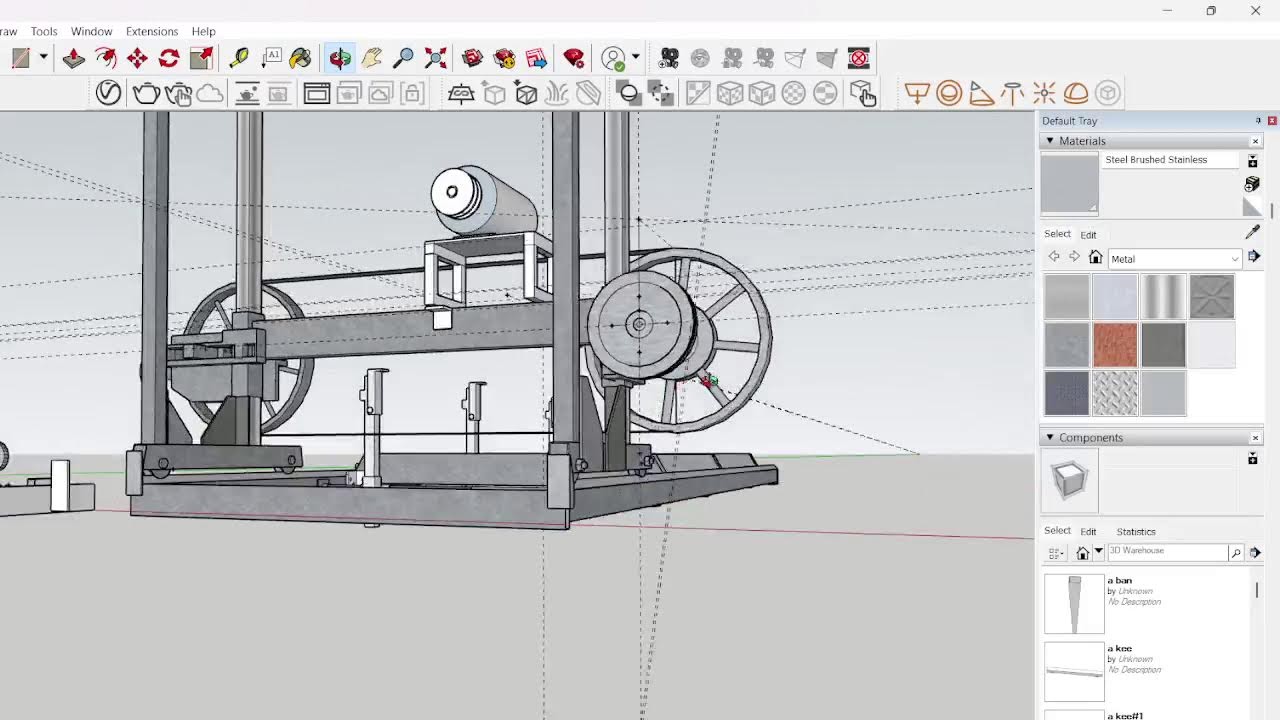The image size is (1280, 720).
Task: Open the account profile dropdown arrow
Action: coord(636,57)
